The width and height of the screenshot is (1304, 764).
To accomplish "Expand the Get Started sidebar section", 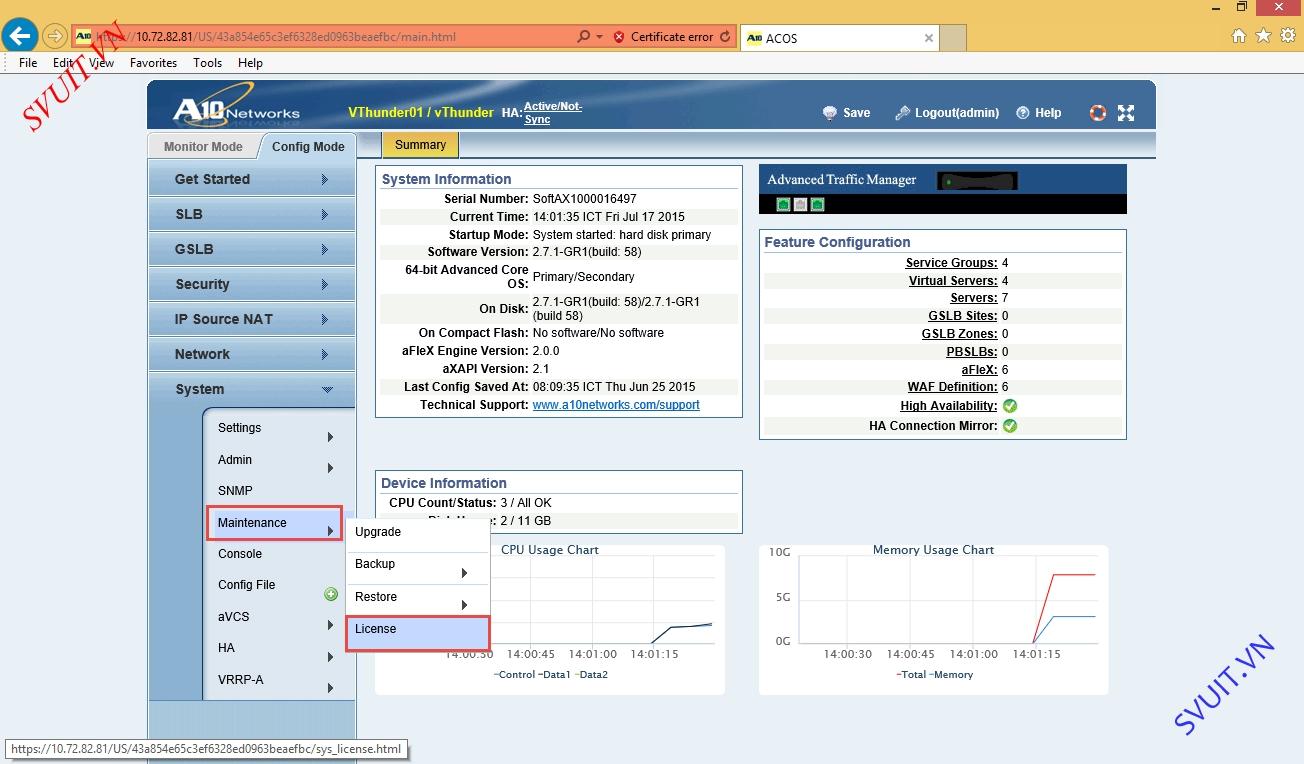I will [x=252, y=179].
